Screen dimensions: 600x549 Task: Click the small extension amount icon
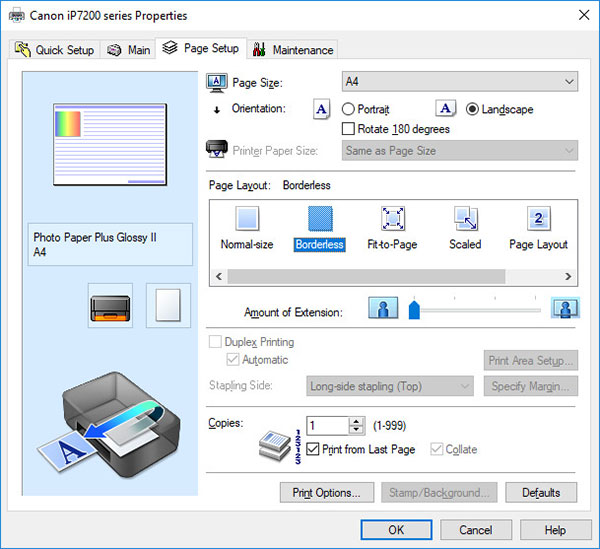coord(383,308)
